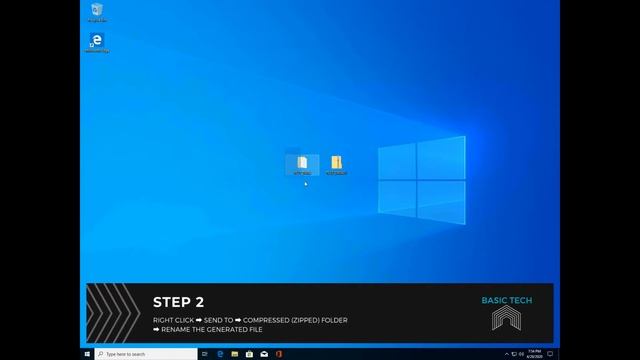Show hidden system tray icons
The width and height of the screenshot is (640, 360).
coord(507,354)
